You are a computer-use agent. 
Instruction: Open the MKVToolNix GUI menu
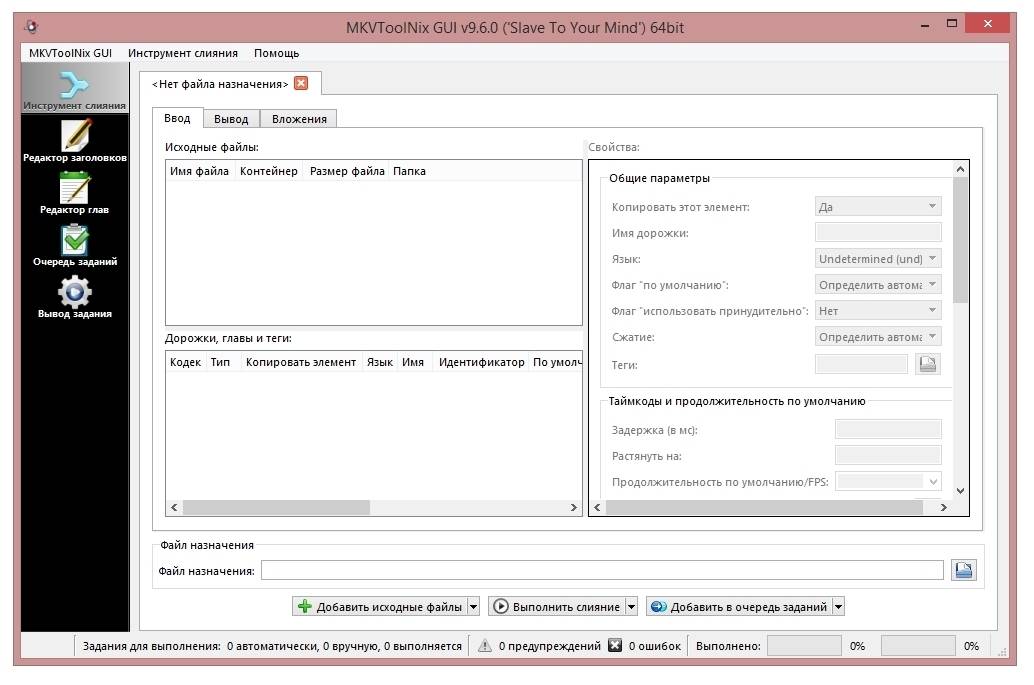pos(71,53)
